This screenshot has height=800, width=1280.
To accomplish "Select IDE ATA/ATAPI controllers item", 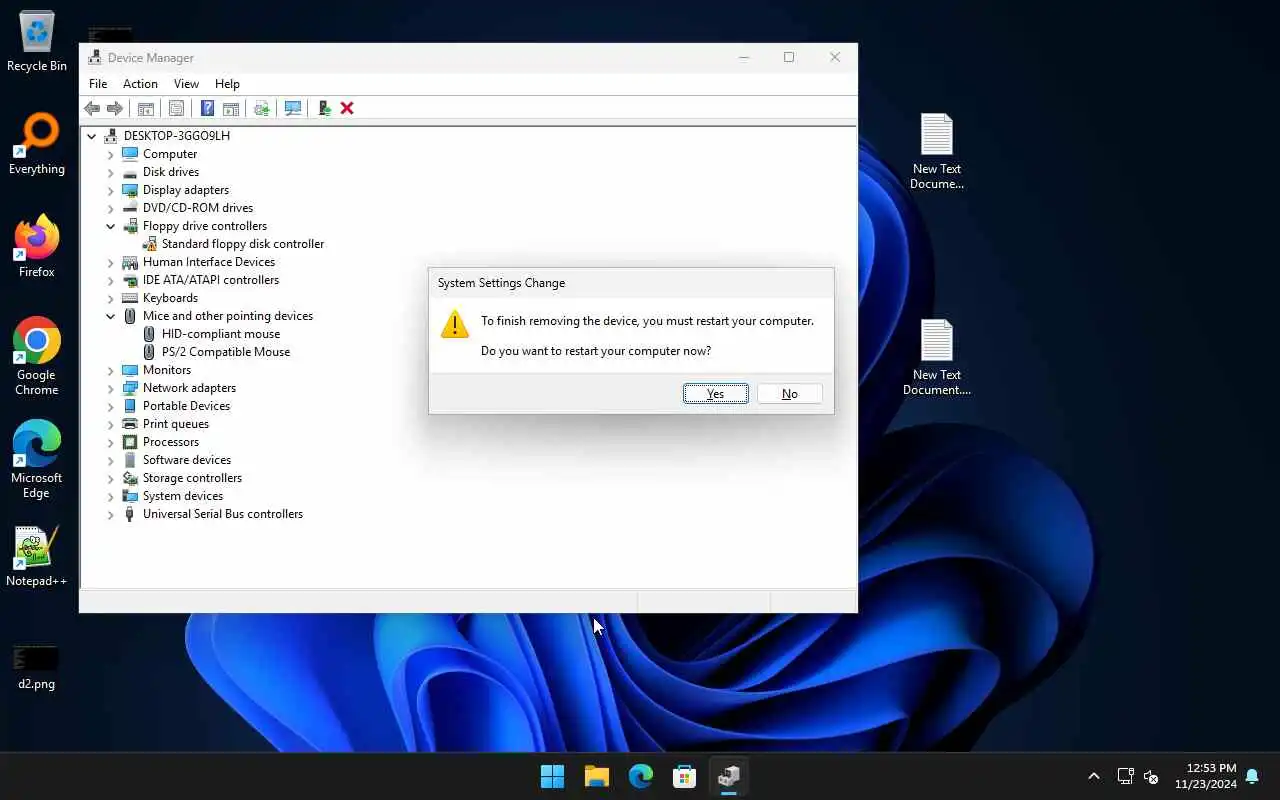I will pyautogui.click(x=210, y=280).
